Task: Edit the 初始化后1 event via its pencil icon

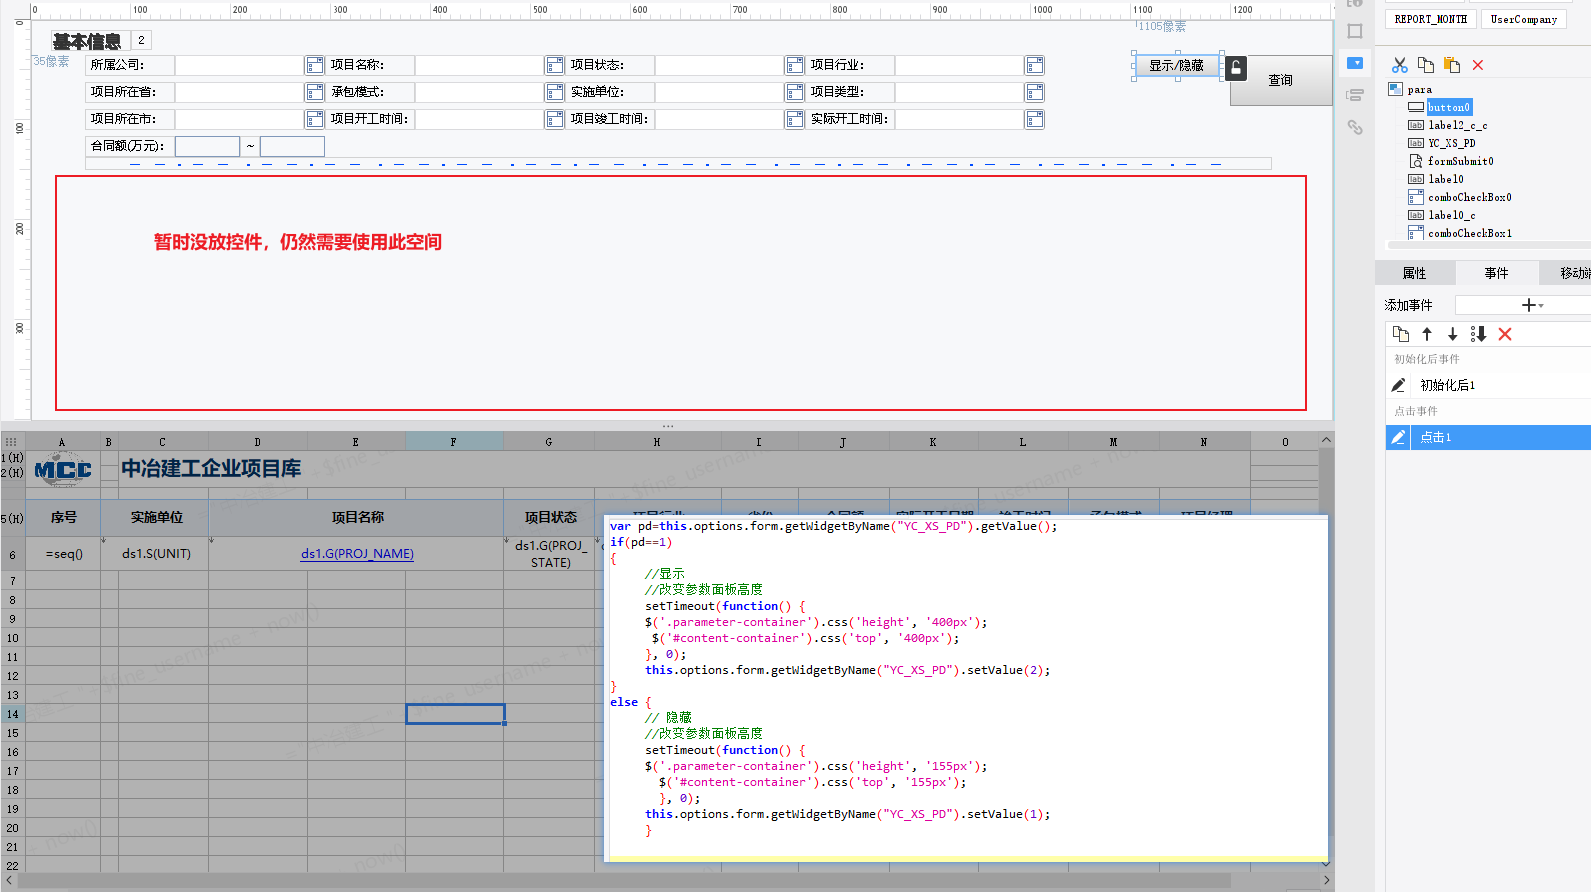Action: point(1399,385)
